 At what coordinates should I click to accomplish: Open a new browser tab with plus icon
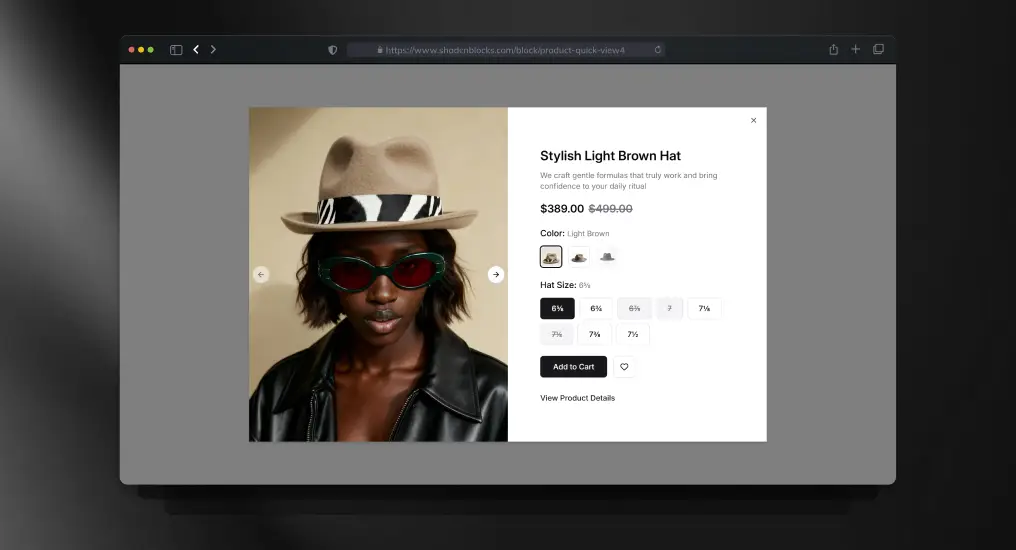point(855,49)
